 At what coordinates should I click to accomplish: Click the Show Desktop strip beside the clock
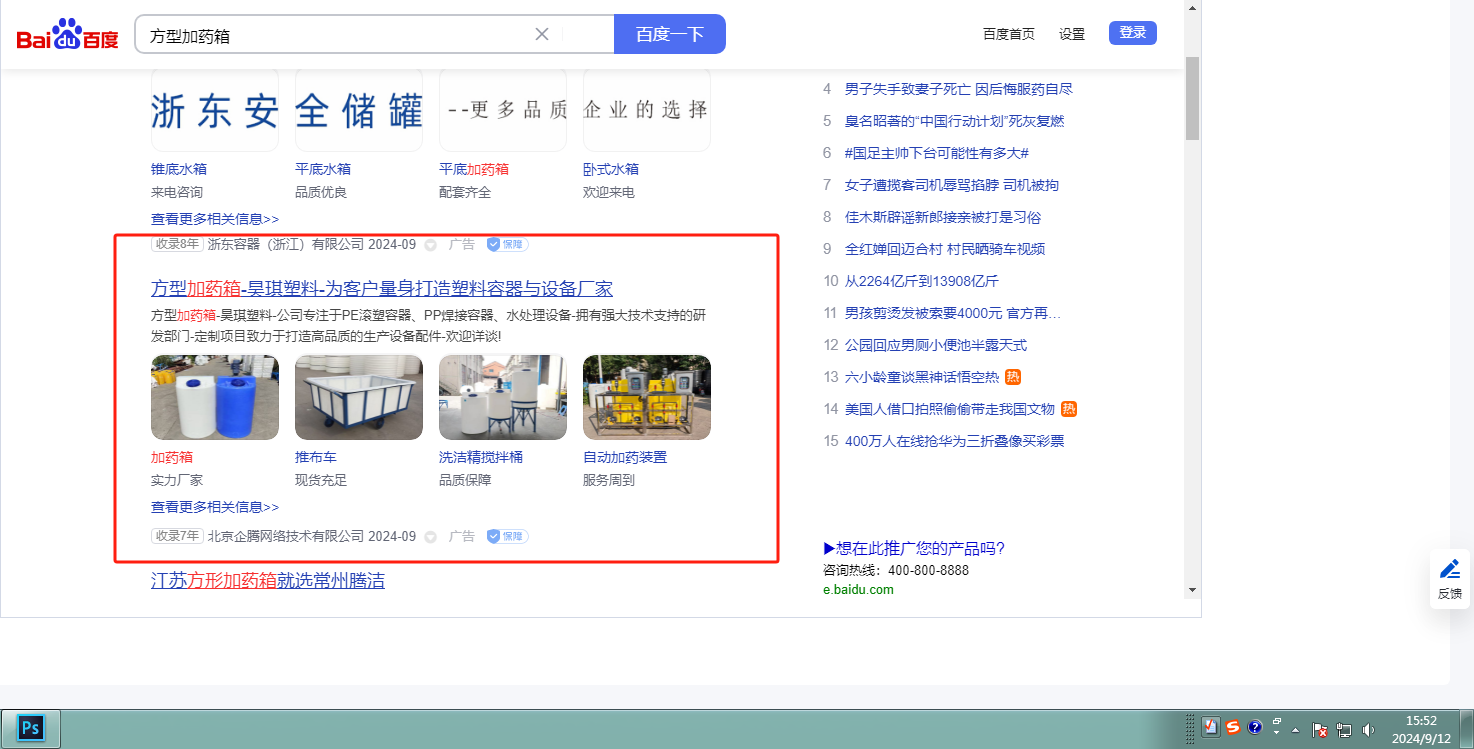tap(1465, 728)
